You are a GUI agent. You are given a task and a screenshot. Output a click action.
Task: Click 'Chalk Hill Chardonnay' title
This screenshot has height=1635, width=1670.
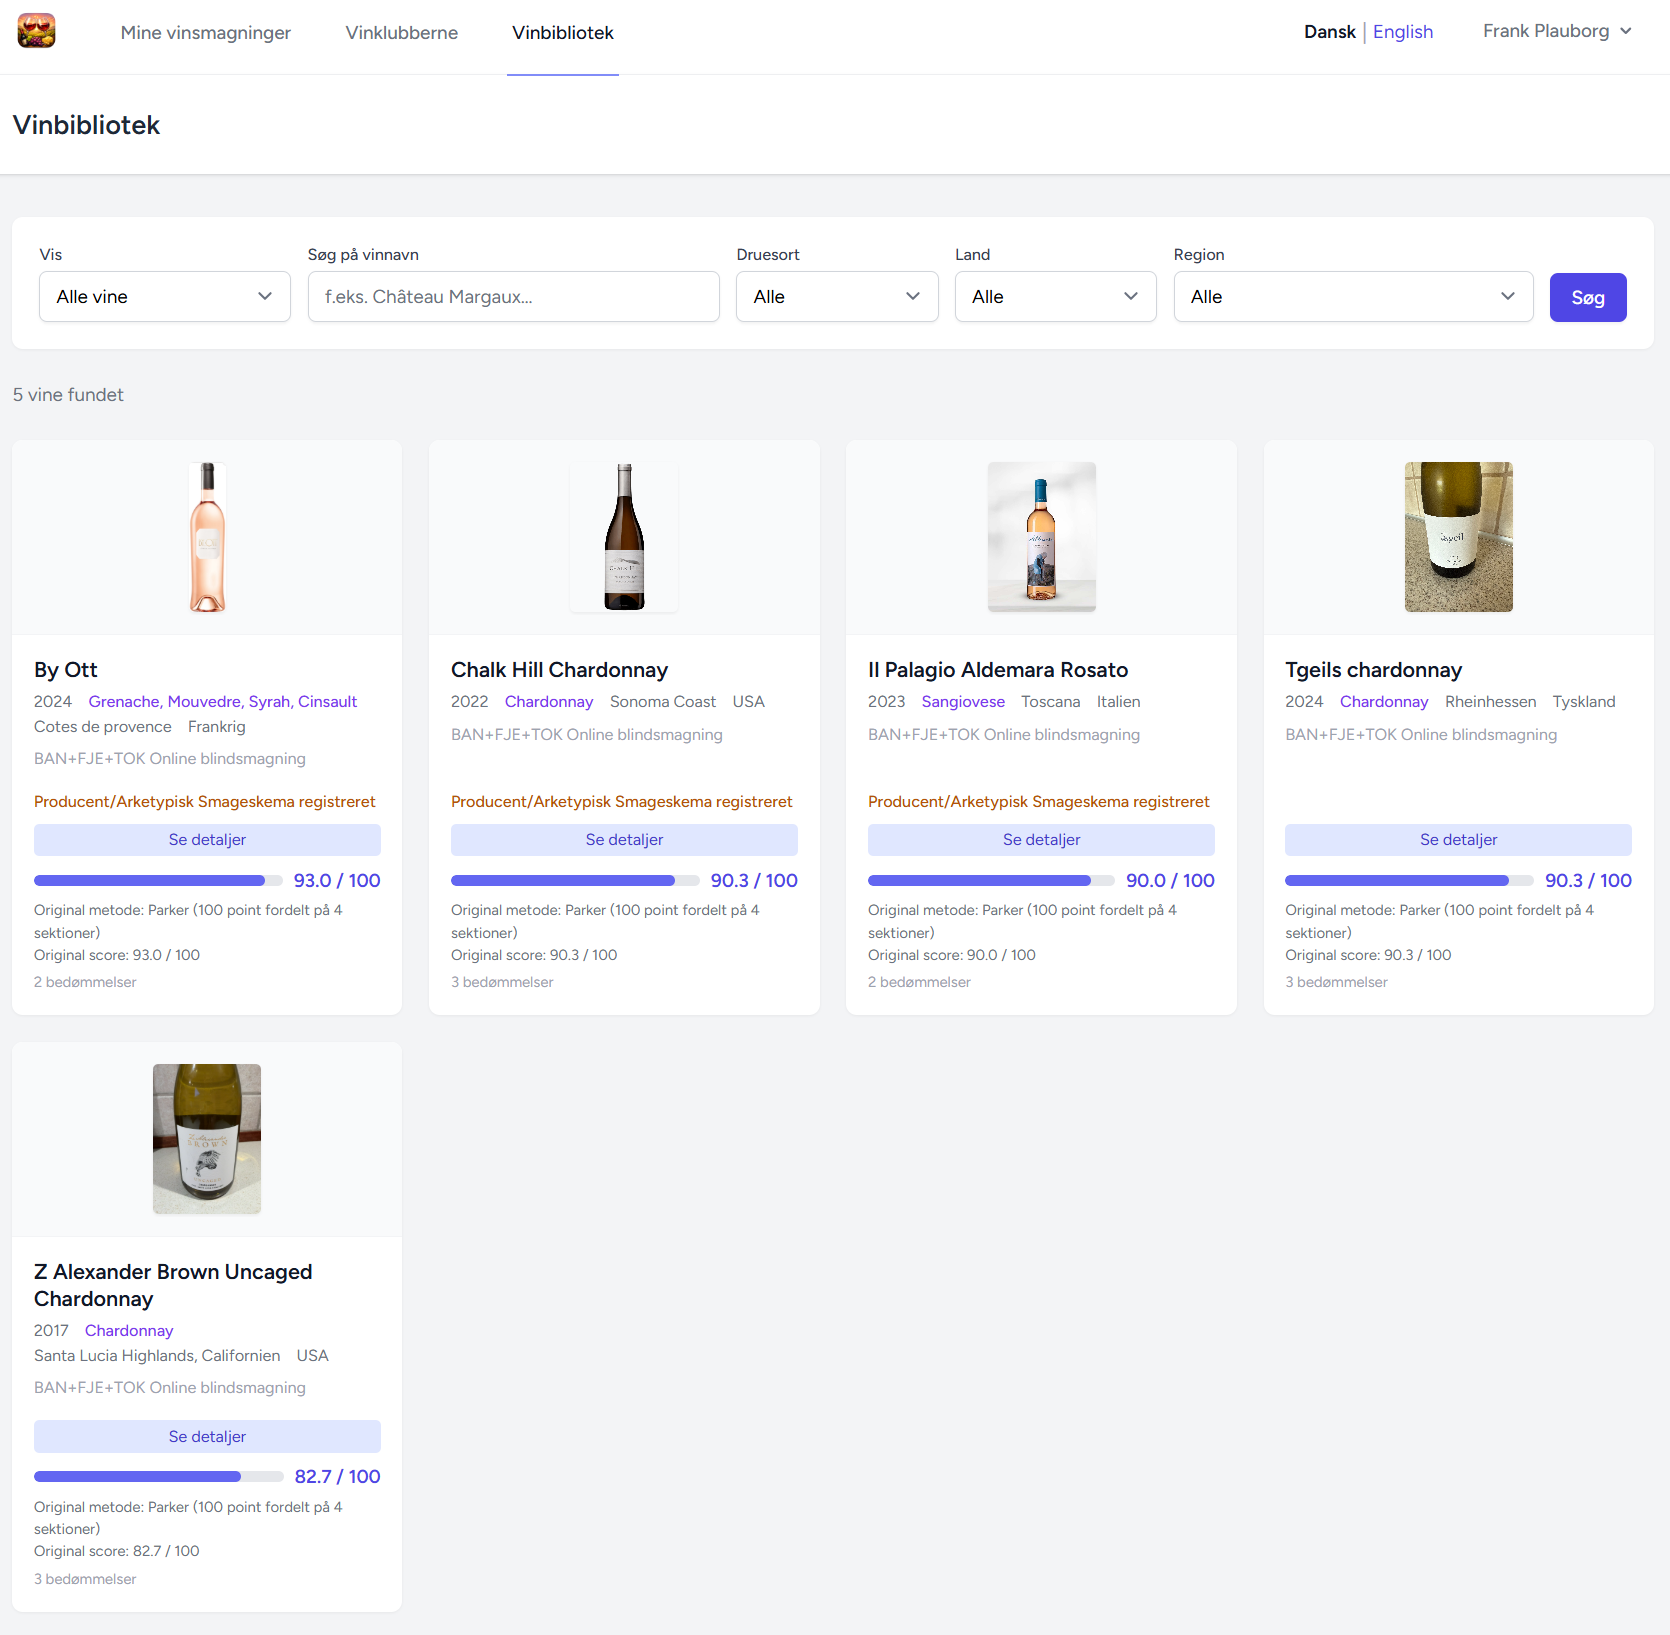click(559, 670)
